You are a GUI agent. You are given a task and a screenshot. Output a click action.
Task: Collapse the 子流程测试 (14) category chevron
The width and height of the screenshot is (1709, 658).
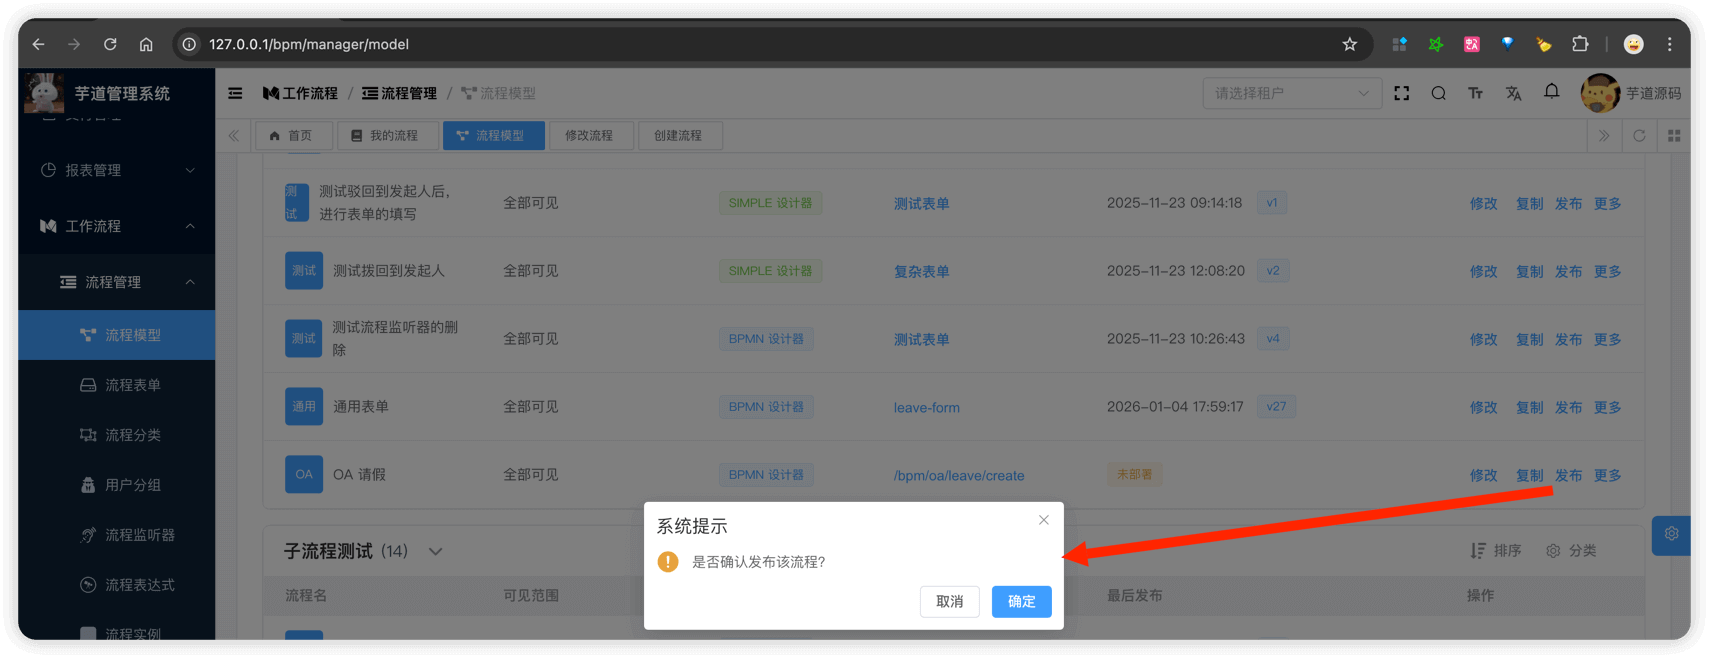(x=435, y=551)
